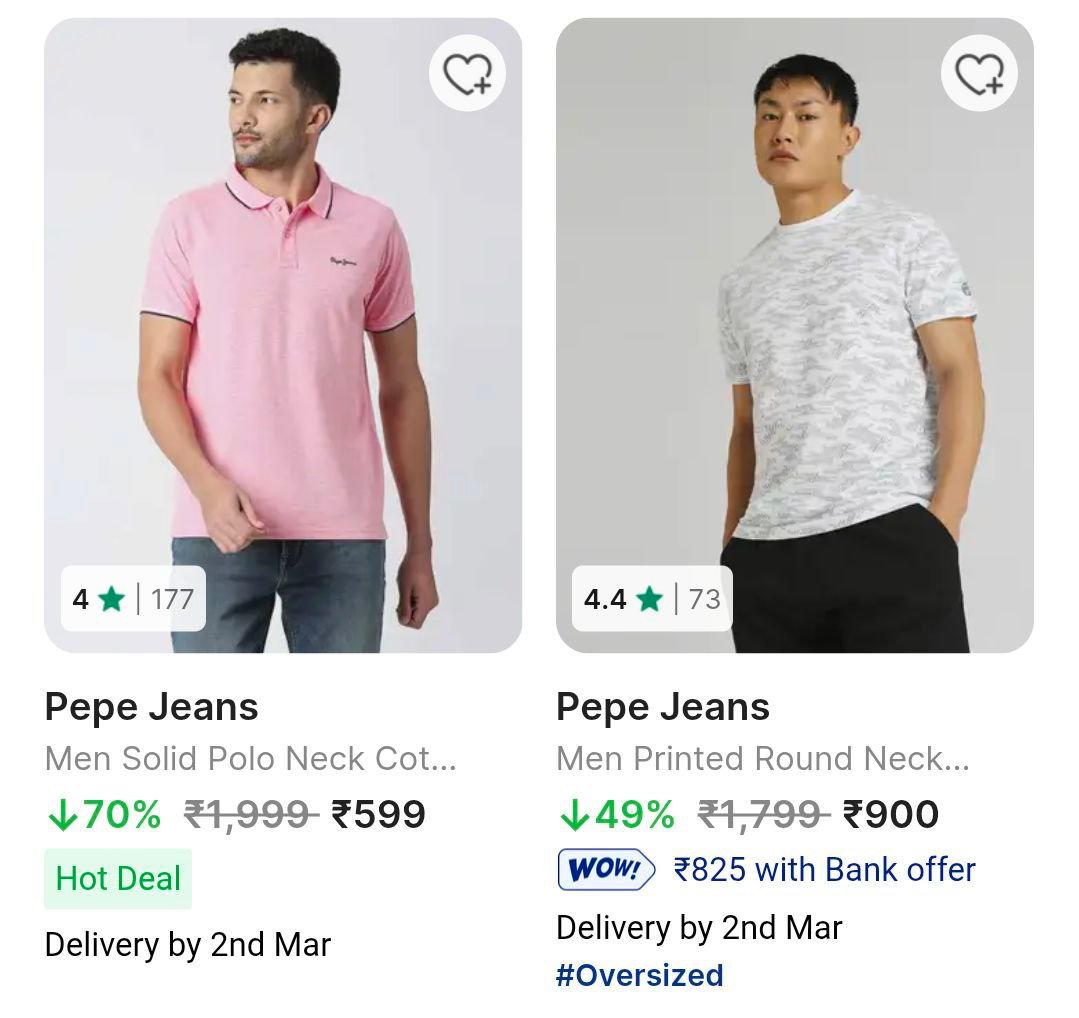Click the ₹599 discounted price
This screenshot has width=1079, height=1018.
(x=379, y=815)
